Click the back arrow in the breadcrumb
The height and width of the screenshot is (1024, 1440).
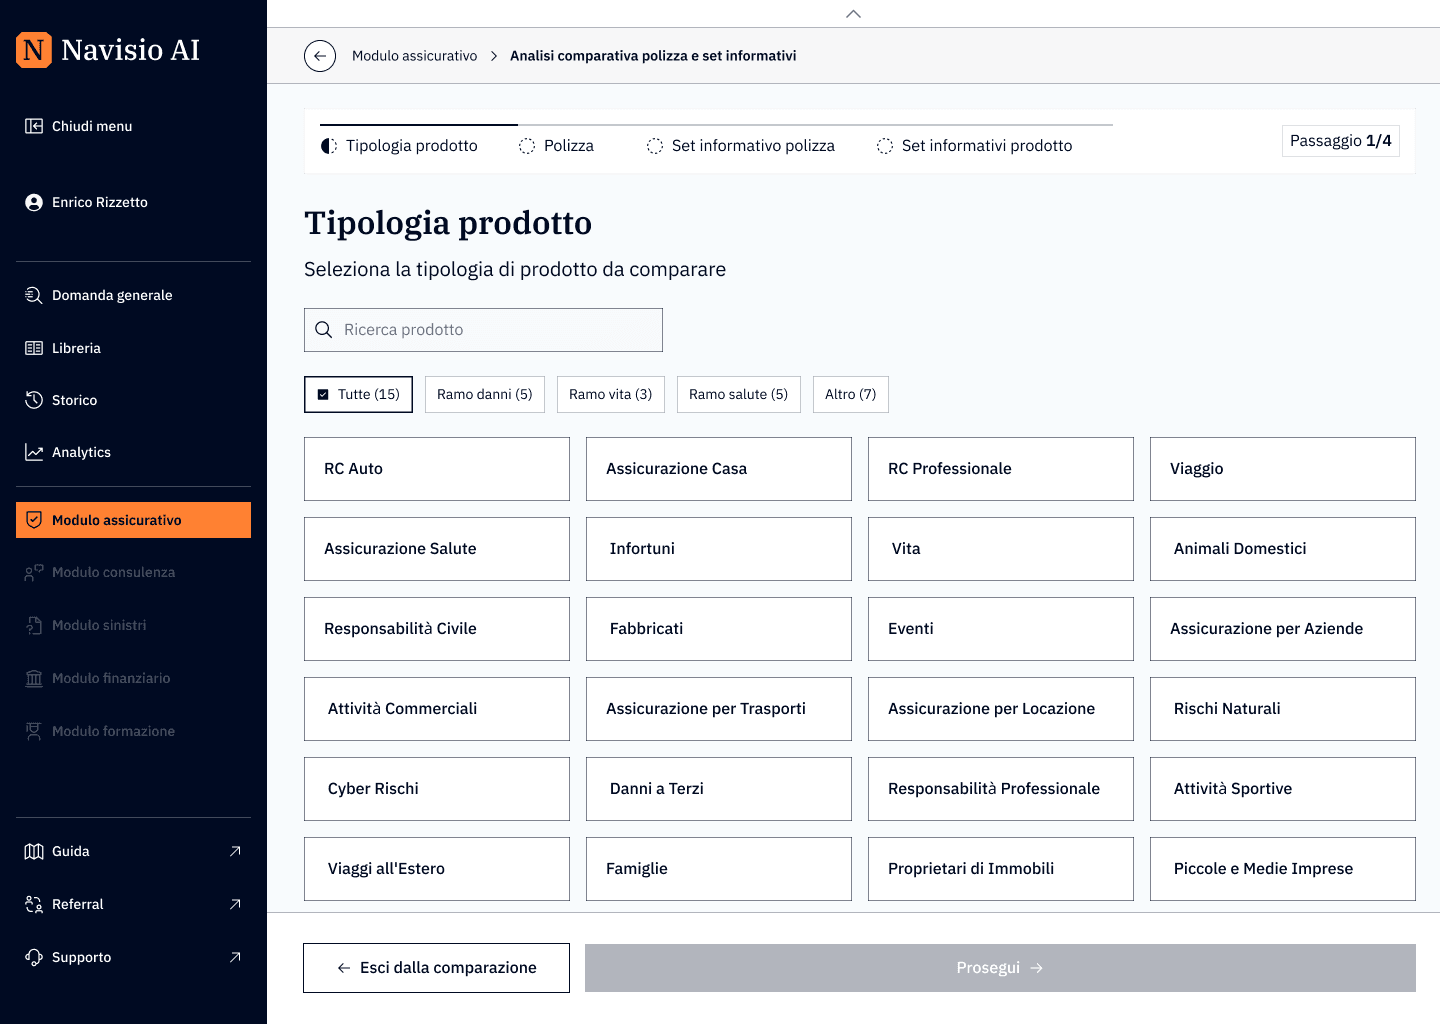320,55
